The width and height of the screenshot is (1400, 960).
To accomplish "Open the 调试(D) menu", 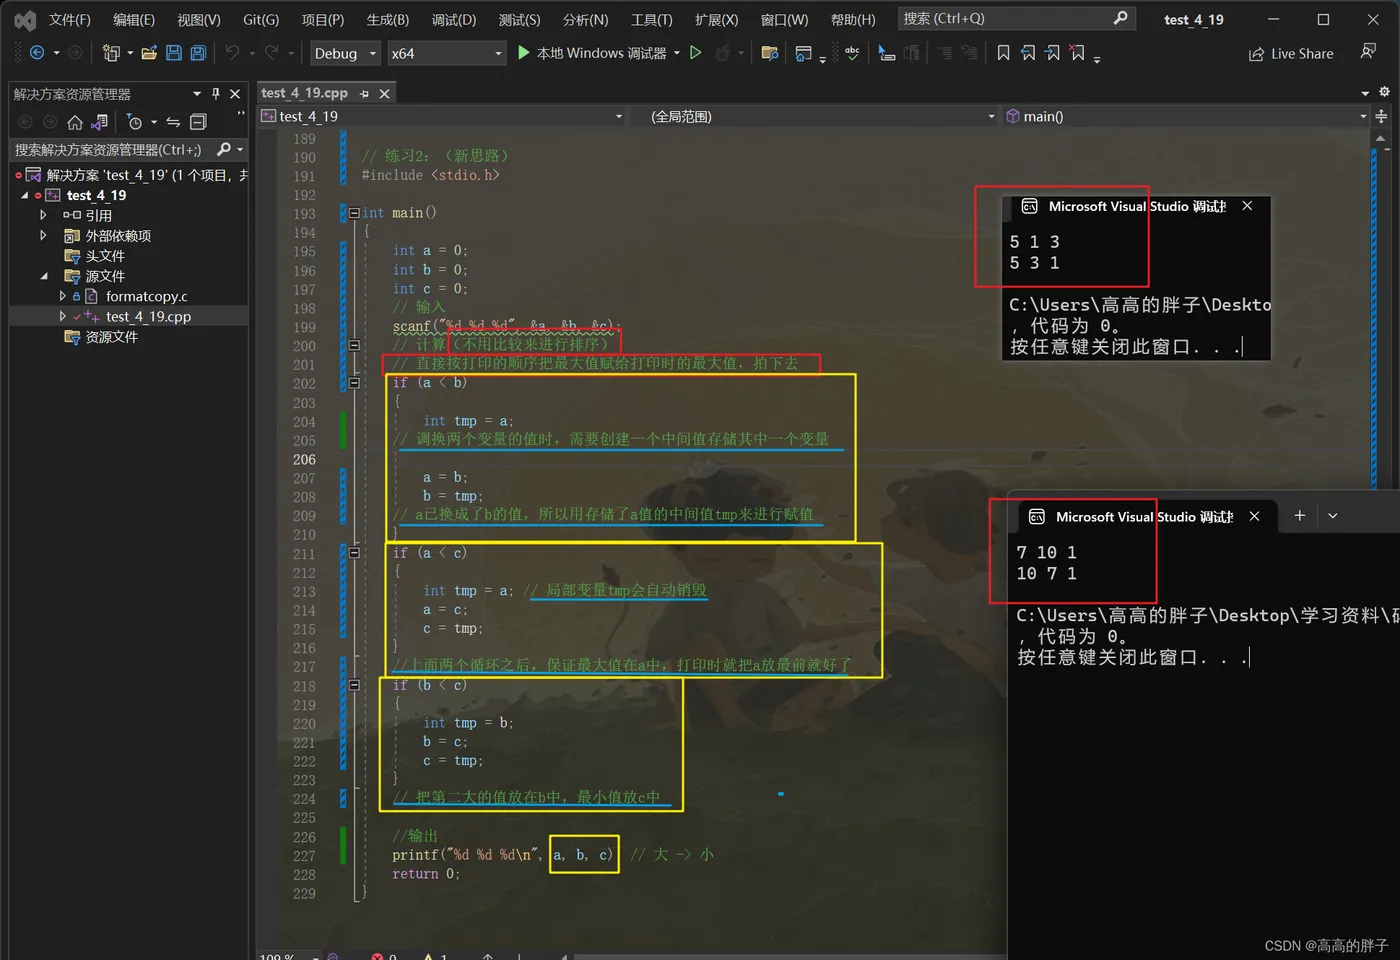I will click(454, 19).
